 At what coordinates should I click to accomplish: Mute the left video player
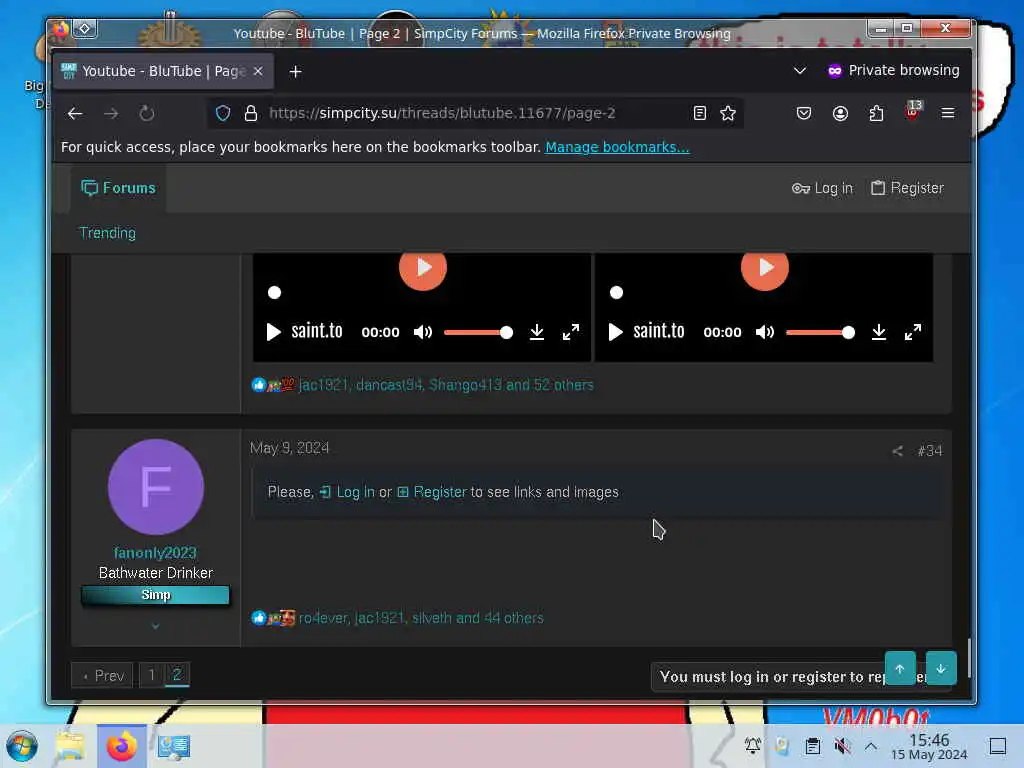click(x=423, y=332)
